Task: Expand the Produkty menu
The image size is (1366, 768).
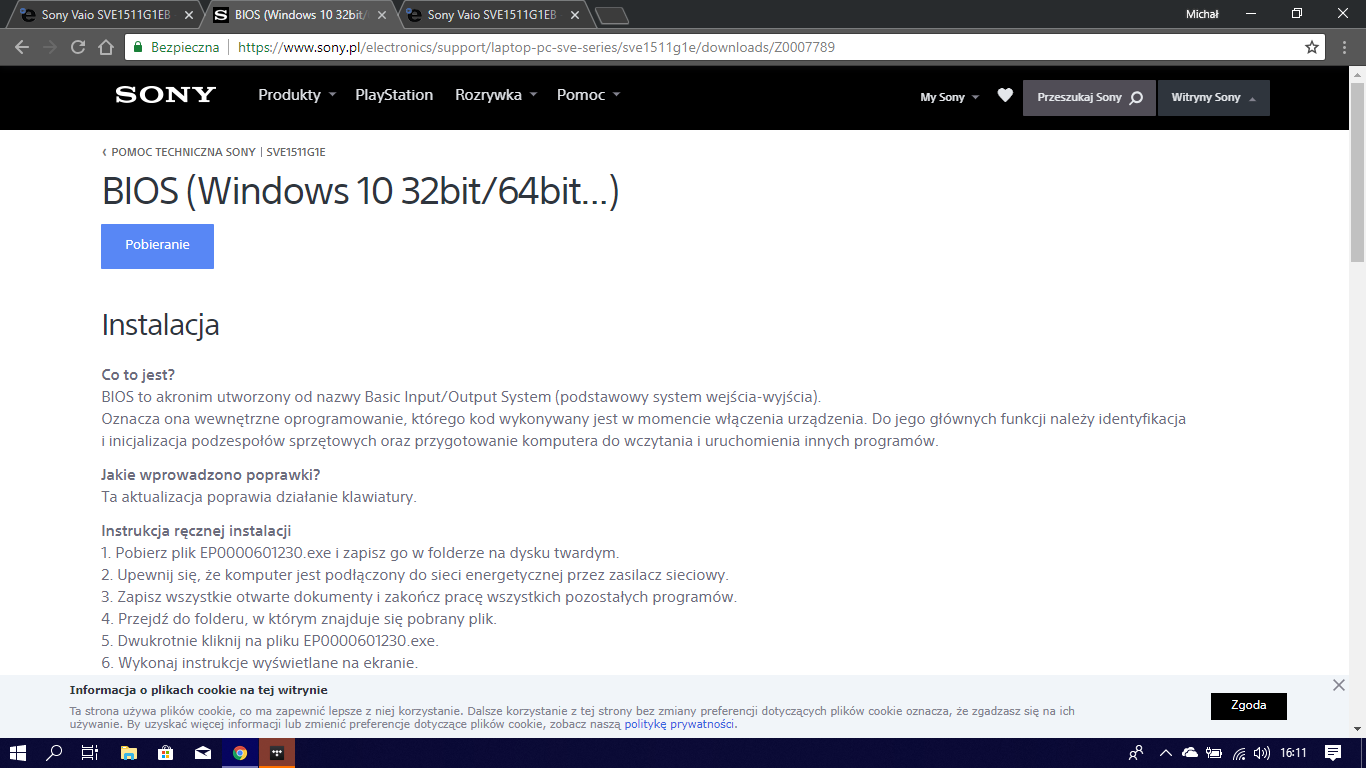Action: 297,95
